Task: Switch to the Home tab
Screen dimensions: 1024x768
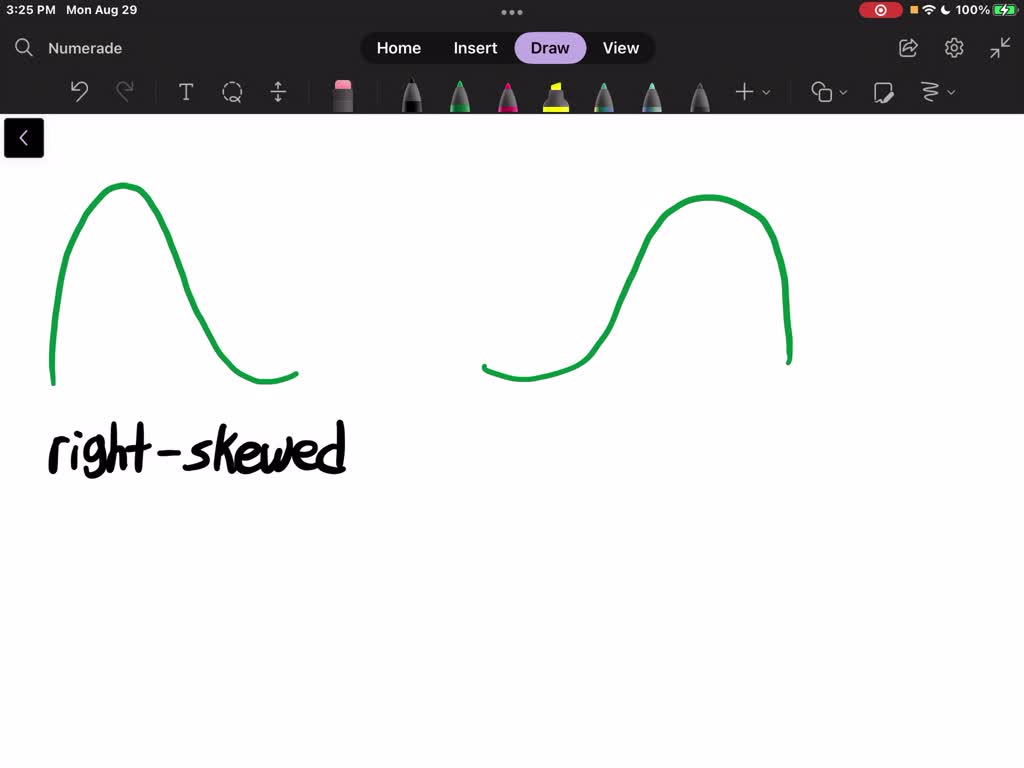Action: point(398,48)
